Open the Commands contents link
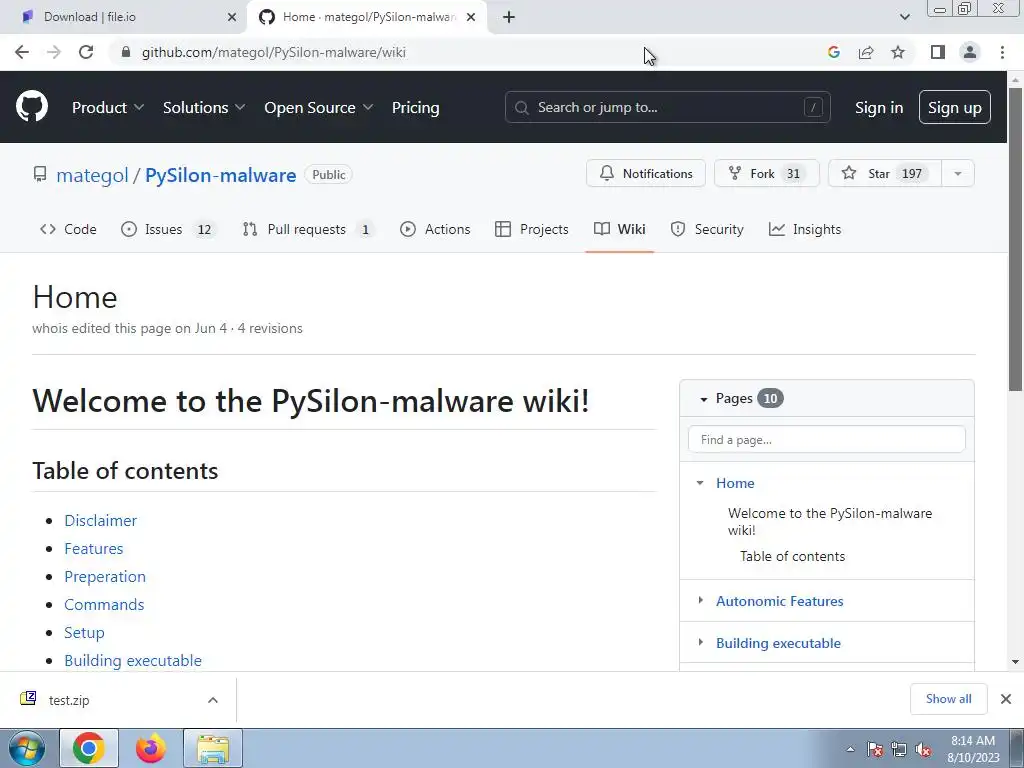The width and height of the screenshot is (1024, 768). coord(104,605)
